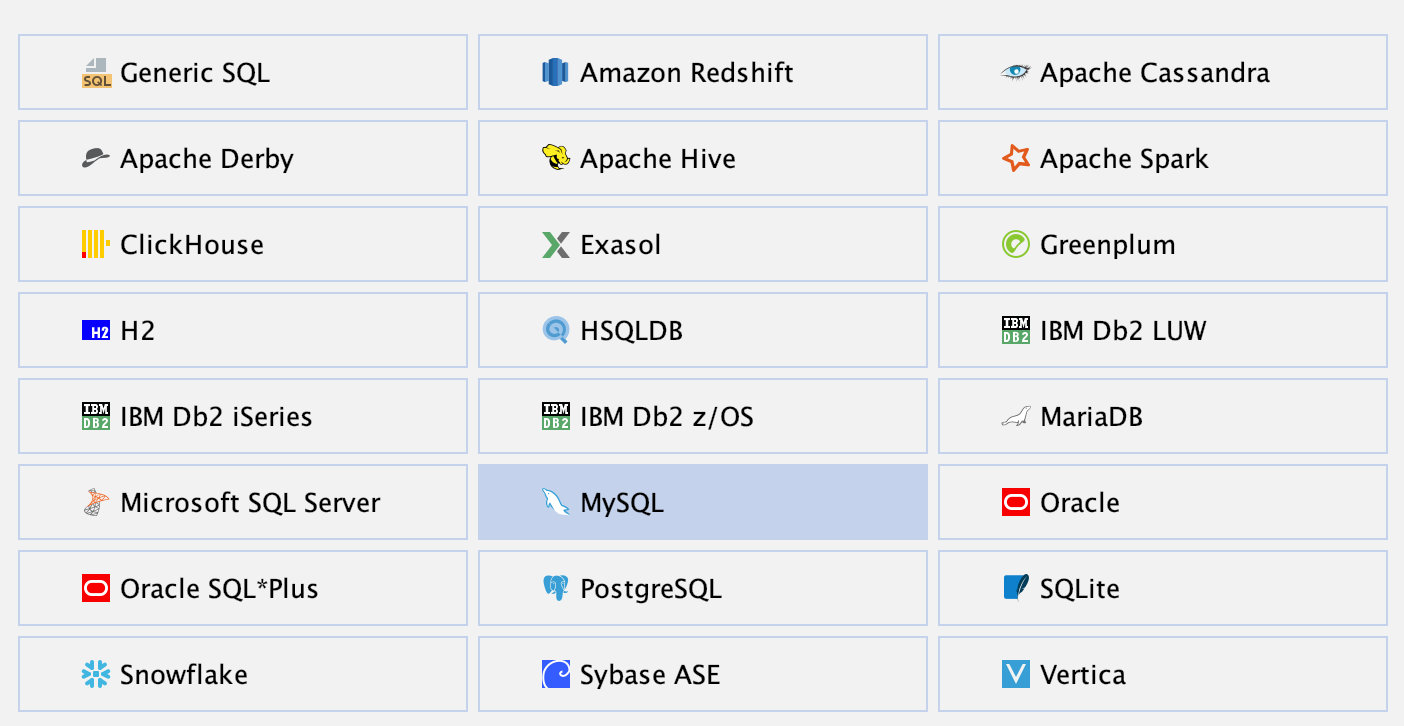
Task: Click the ClickHouse icon
Action: click(x=93, y=244)
